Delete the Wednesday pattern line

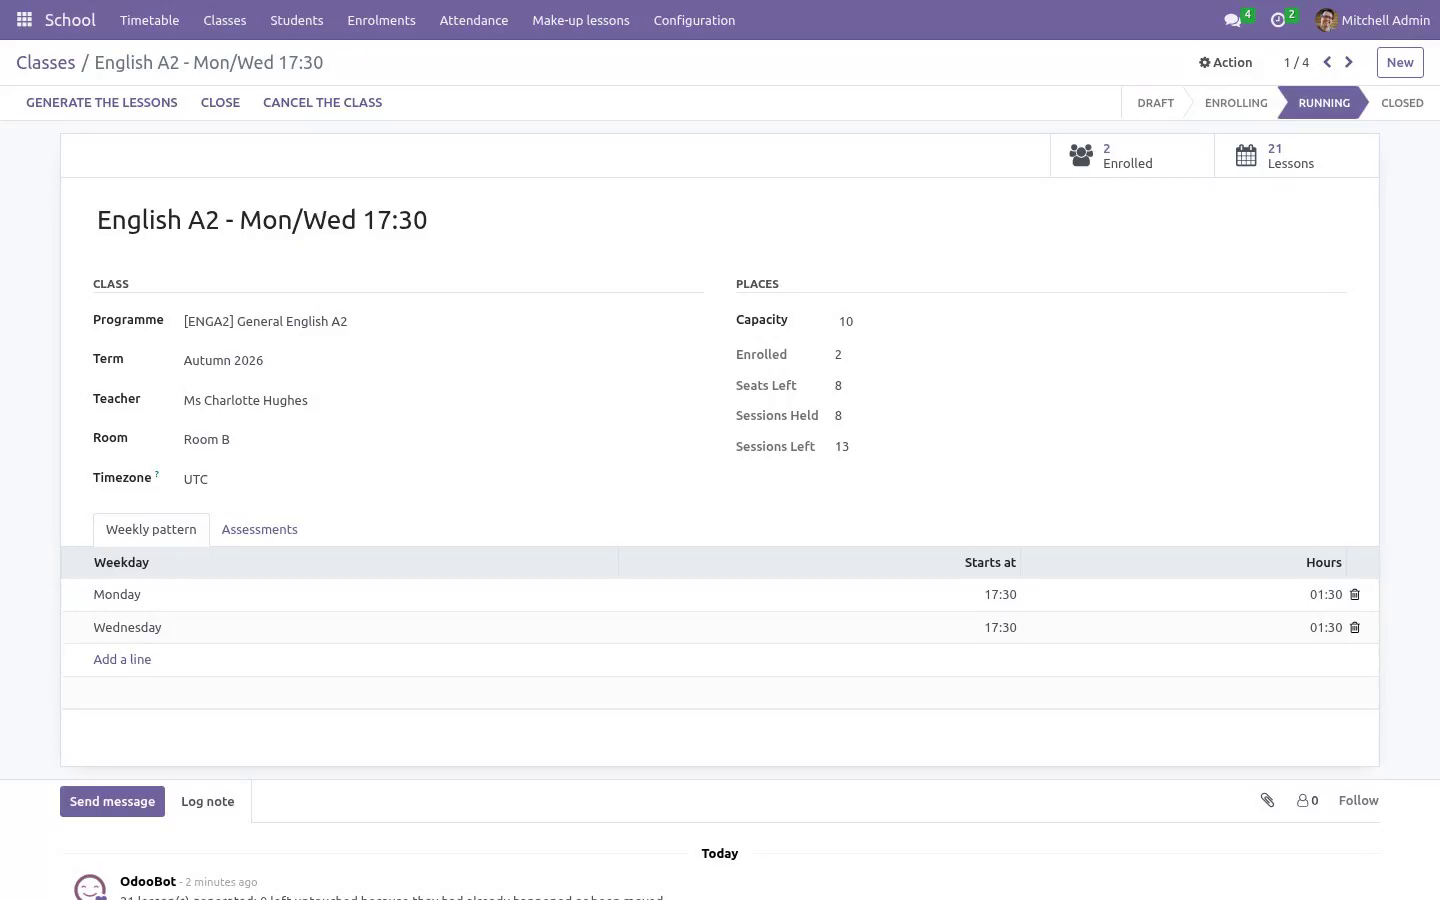[x=1355, y=628]
